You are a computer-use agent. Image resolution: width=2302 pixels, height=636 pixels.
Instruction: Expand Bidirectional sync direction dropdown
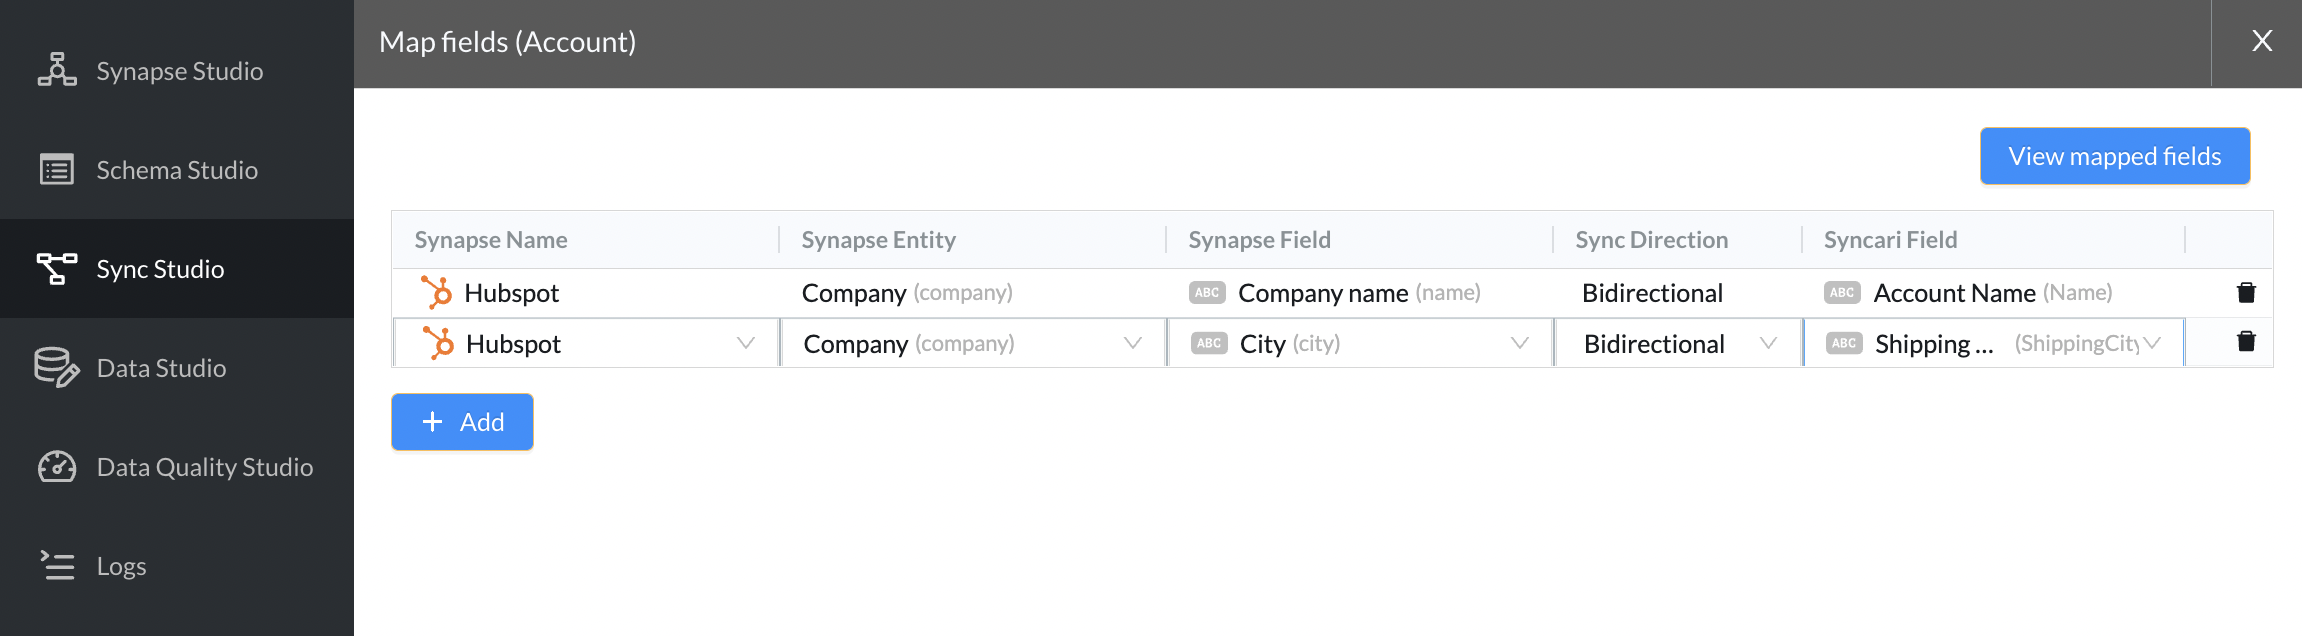[x=1768, y=343]
